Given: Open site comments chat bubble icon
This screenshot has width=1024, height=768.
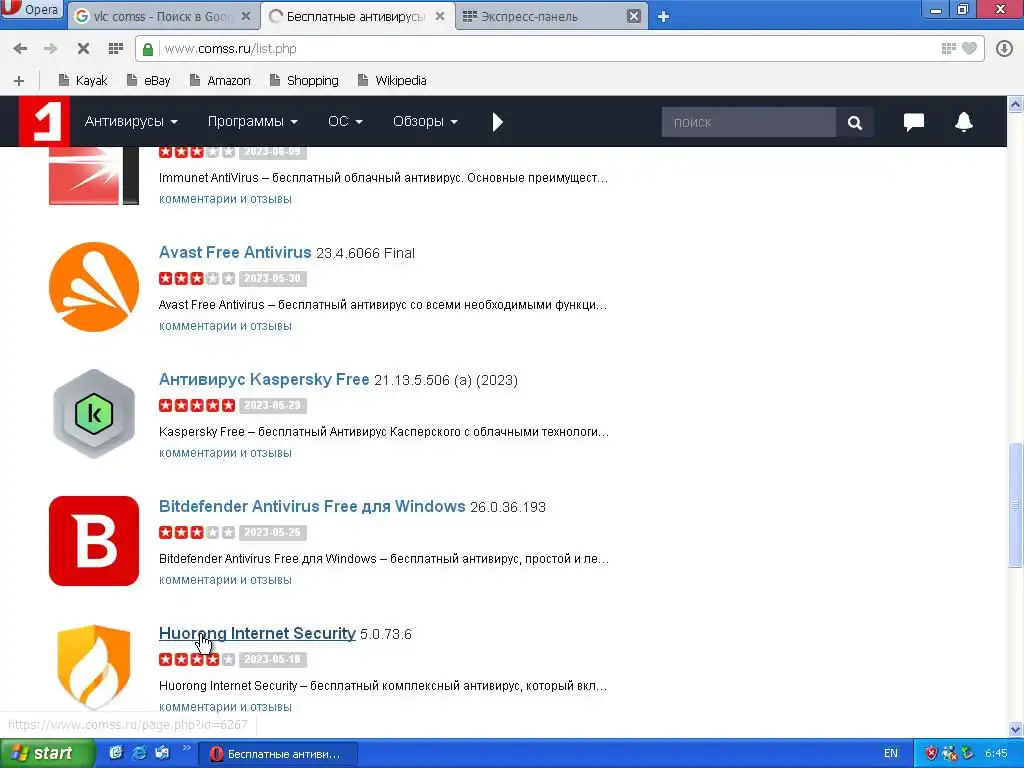Looking at the screenshot, I should [914, 122].
